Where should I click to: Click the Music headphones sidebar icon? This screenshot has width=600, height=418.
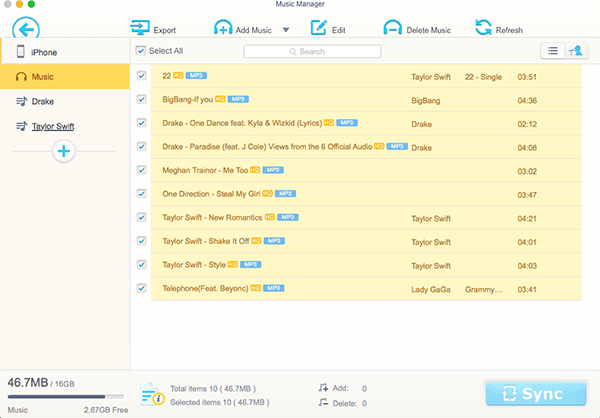(x=21, y=77)
